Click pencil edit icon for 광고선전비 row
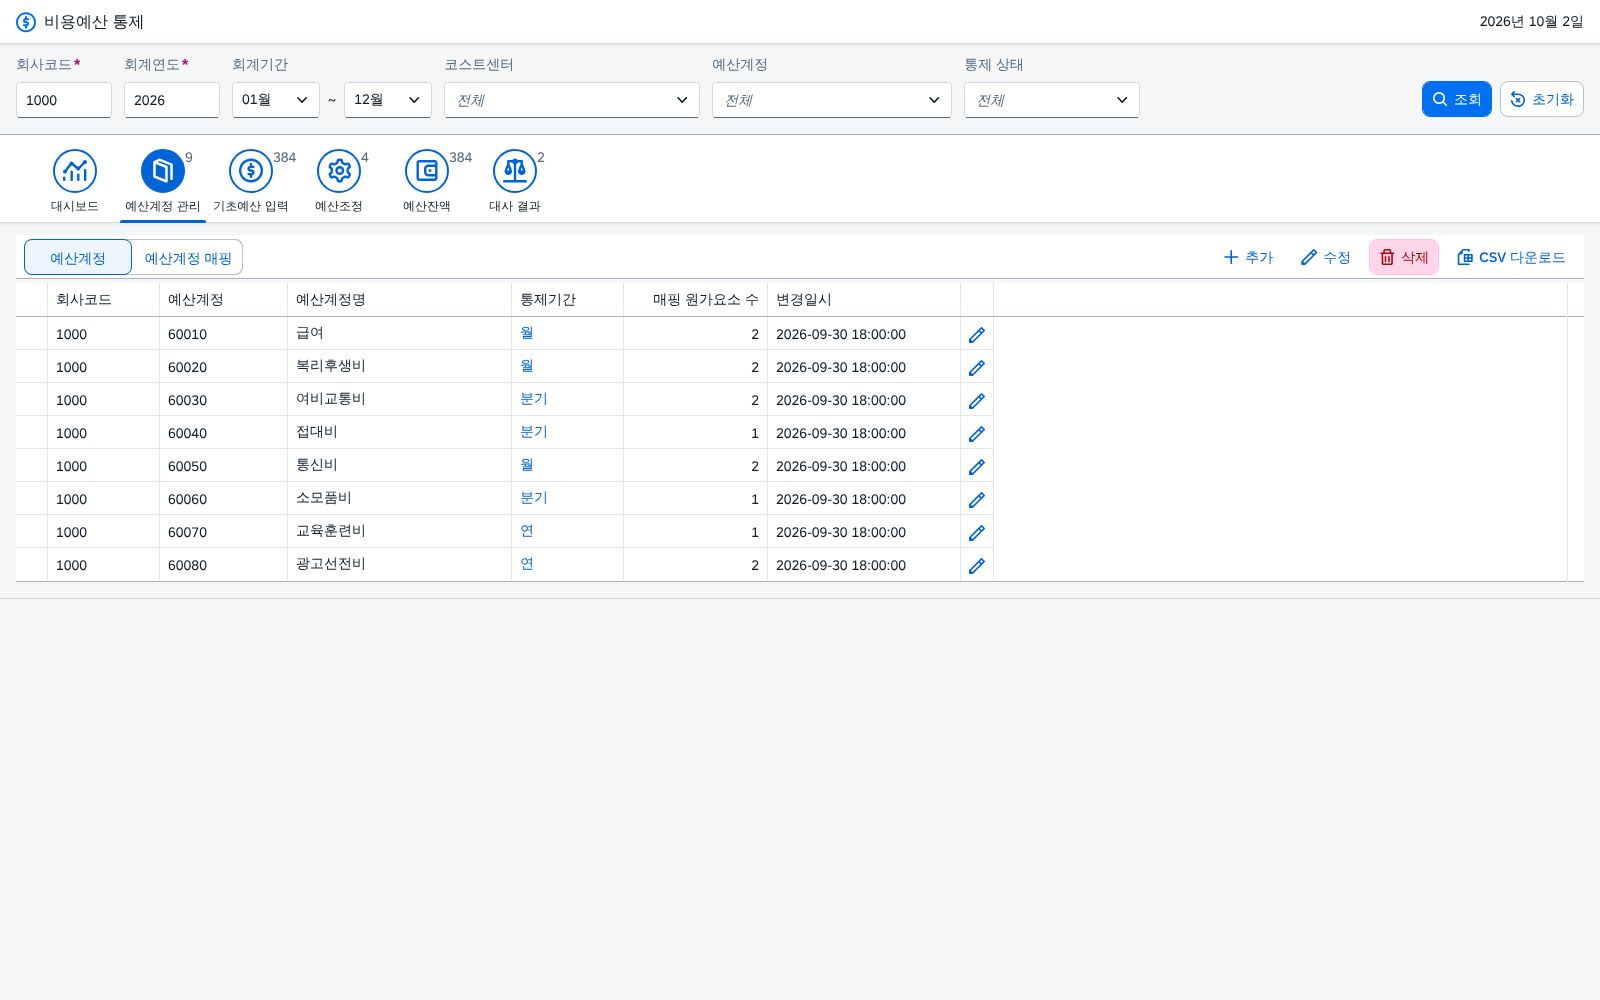The width and height of the screenshot is (1600, 1000). click(977, 566)
